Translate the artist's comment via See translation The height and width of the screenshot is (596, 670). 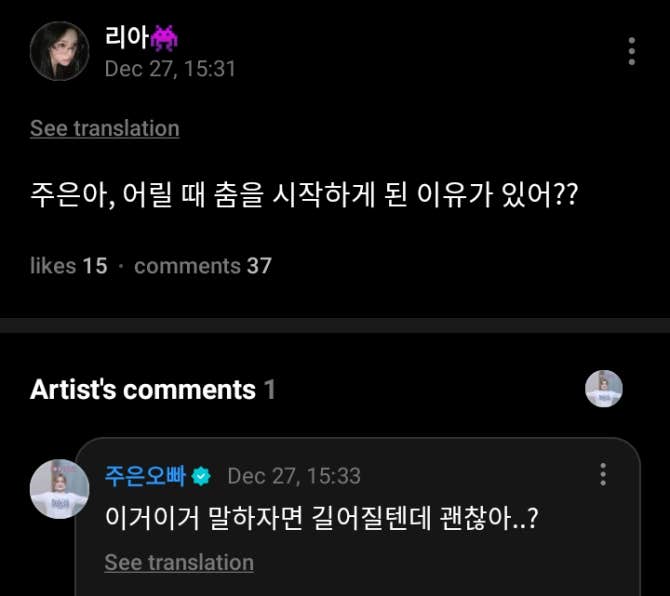click(x=179, y=562)
